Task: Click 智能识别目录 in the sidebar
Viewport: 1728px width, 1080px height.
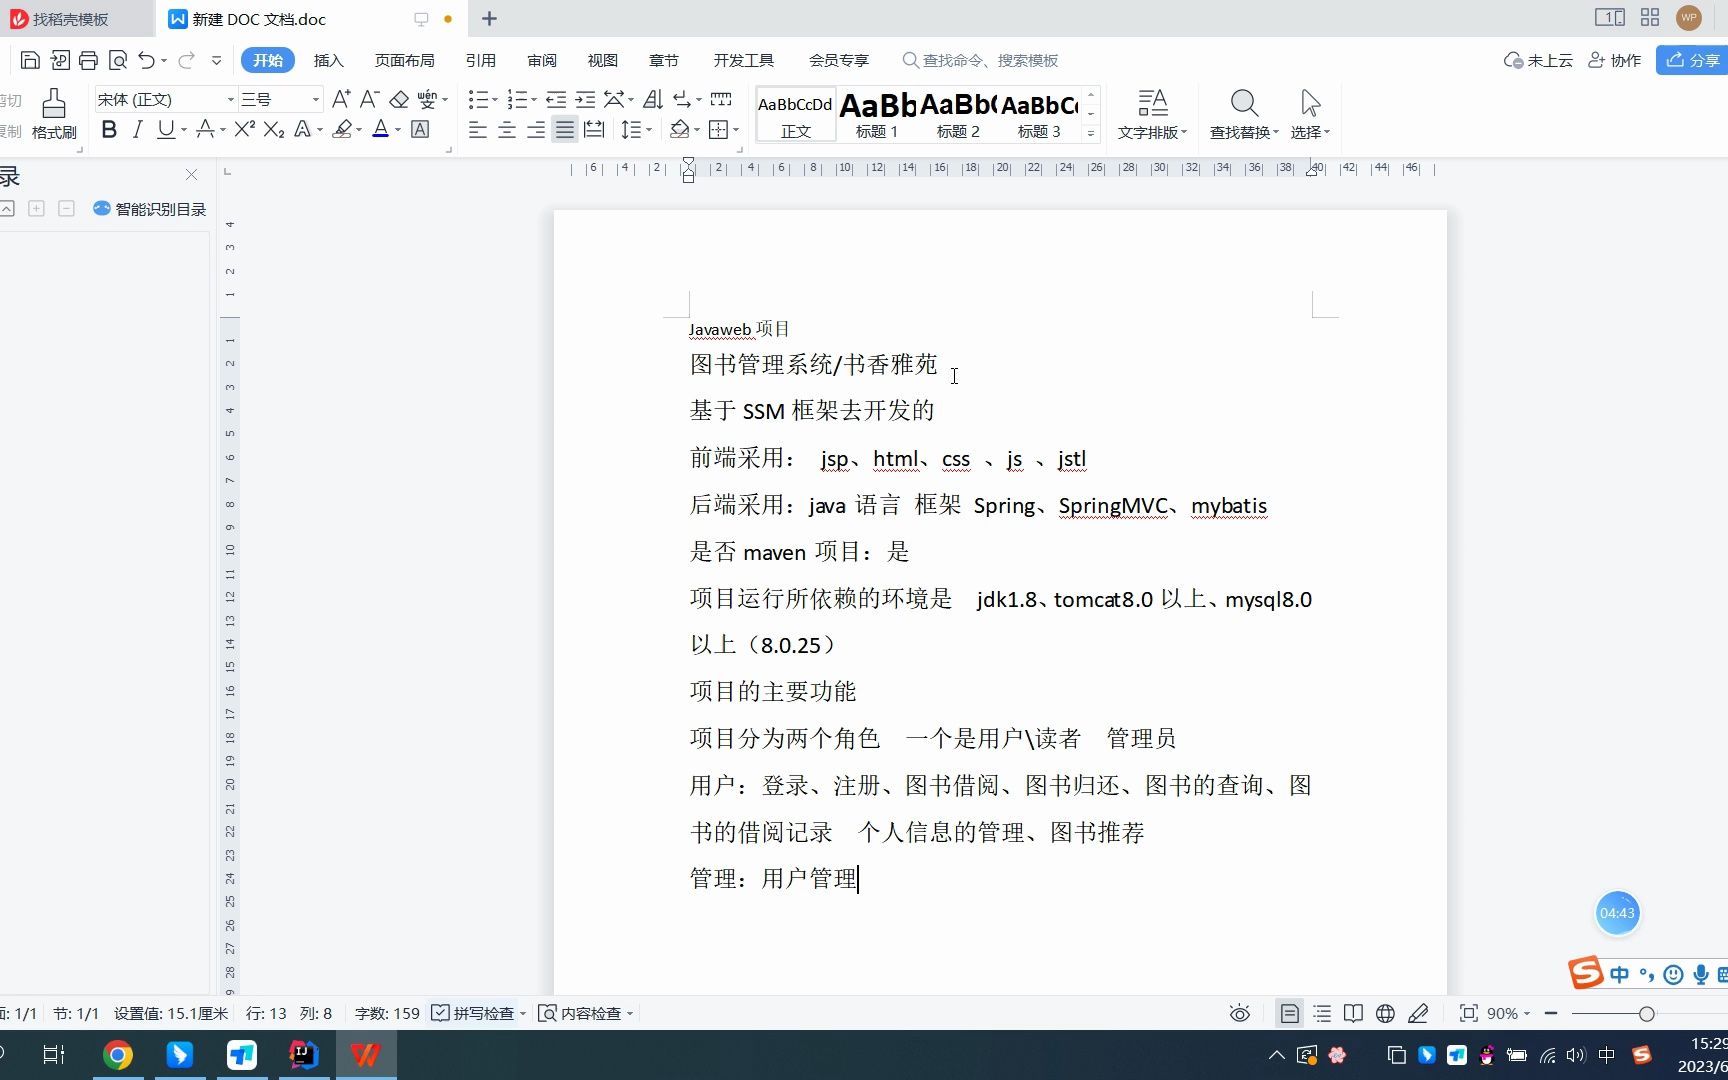Action: click(x=150, y=209)
